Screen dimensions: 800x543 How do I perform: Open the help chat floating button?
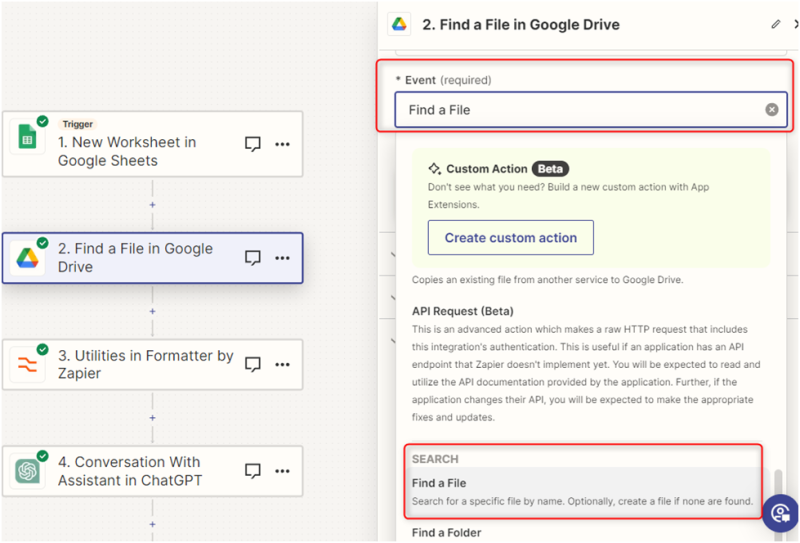click(x=779, y=514)
